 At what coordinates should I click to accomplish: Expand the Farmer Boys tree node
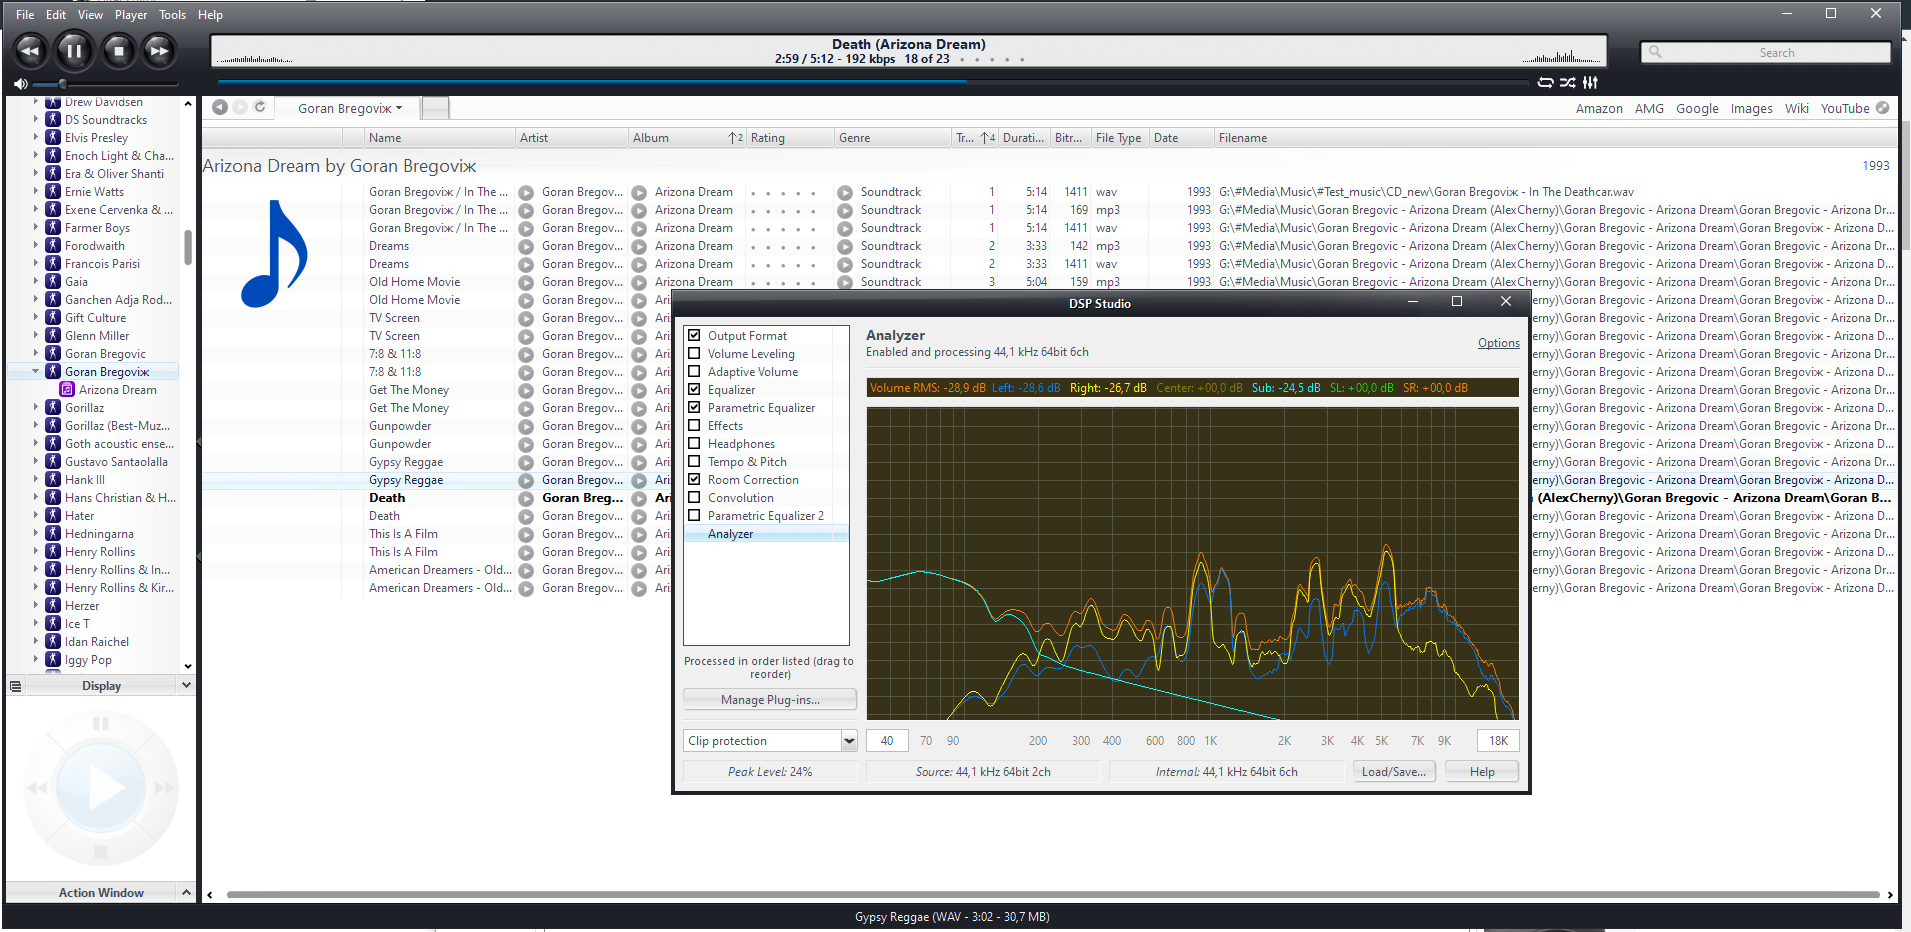(x=36, y=227)
